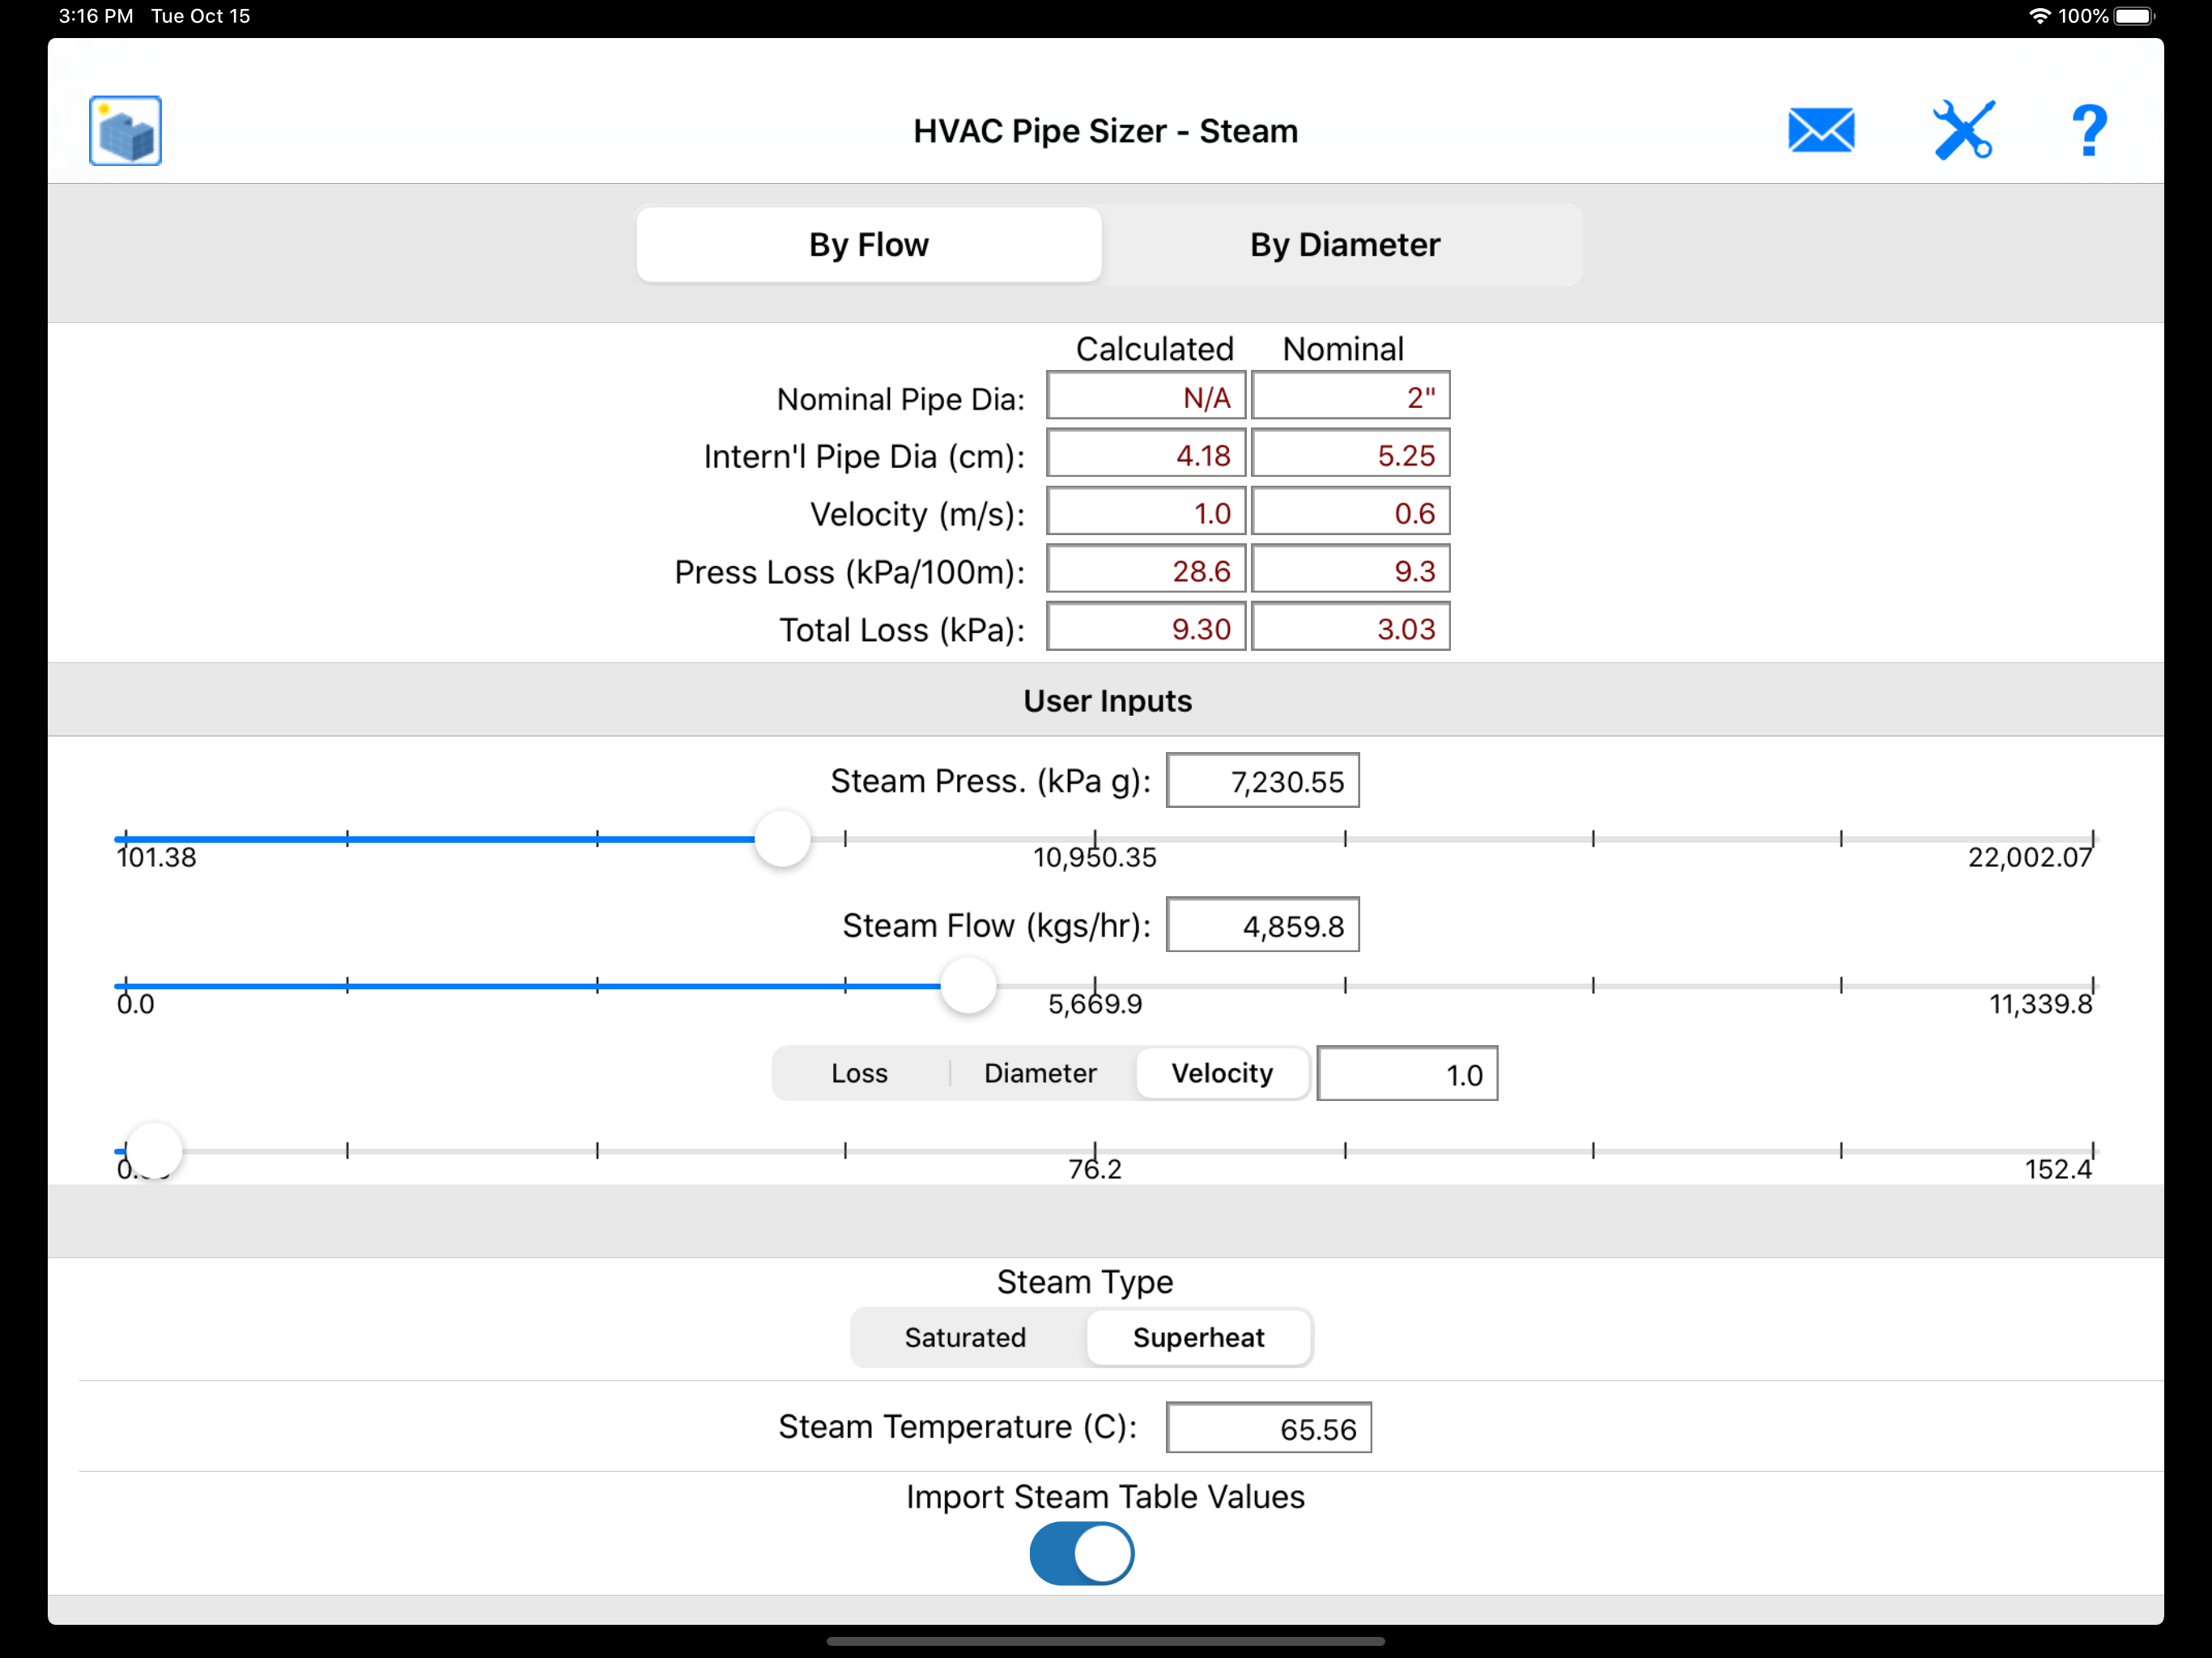Edit the Steam Flow (kgs/hr) field
Screen dimensions: 2212x1658
point(1262,925)
